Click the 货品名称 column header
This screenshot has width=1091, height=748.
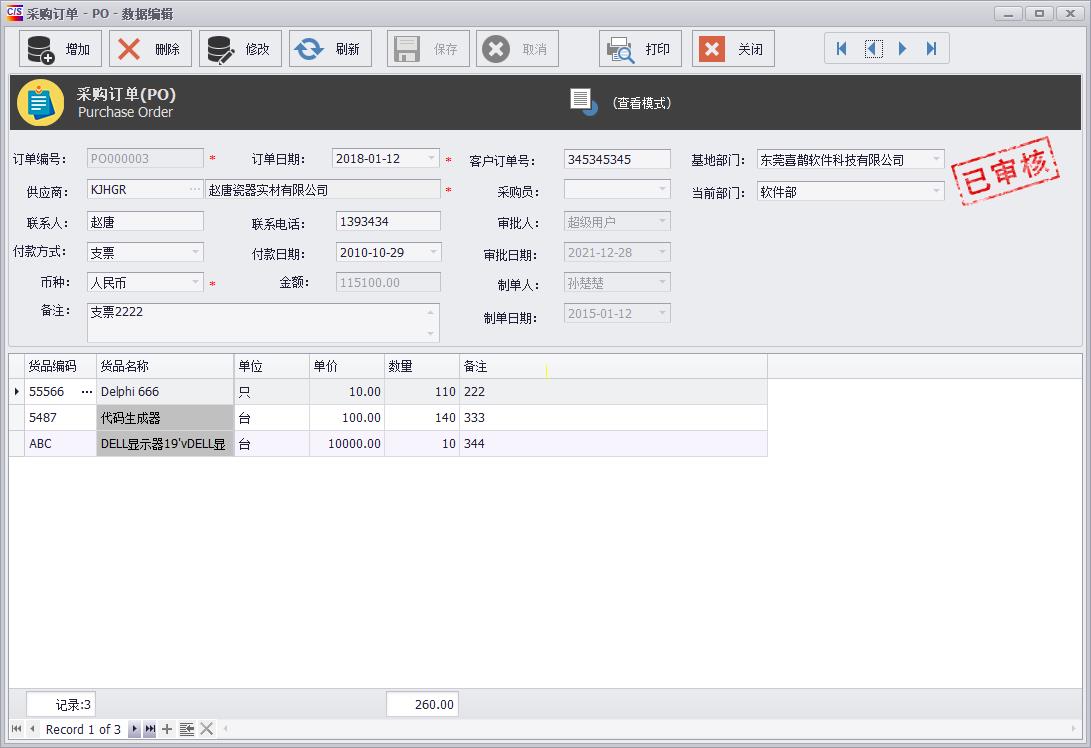coord(165,367)
